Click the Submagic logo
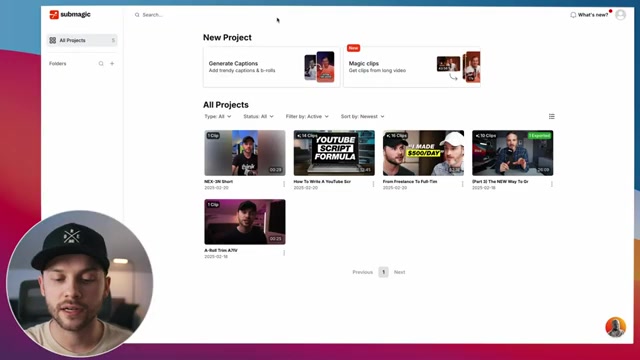This screenshot has height=360, width=640. pos(70,15)
